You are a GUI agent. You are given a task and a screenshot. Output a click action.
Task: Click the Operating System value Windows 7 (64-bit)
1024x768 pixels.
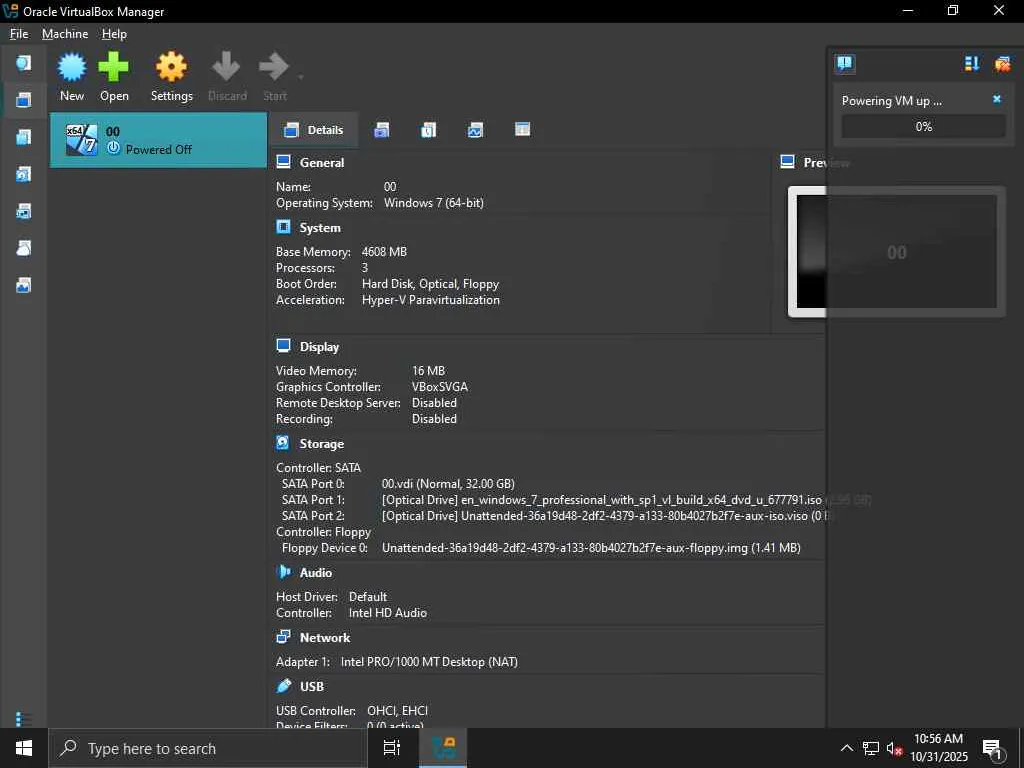coord(434,203)
